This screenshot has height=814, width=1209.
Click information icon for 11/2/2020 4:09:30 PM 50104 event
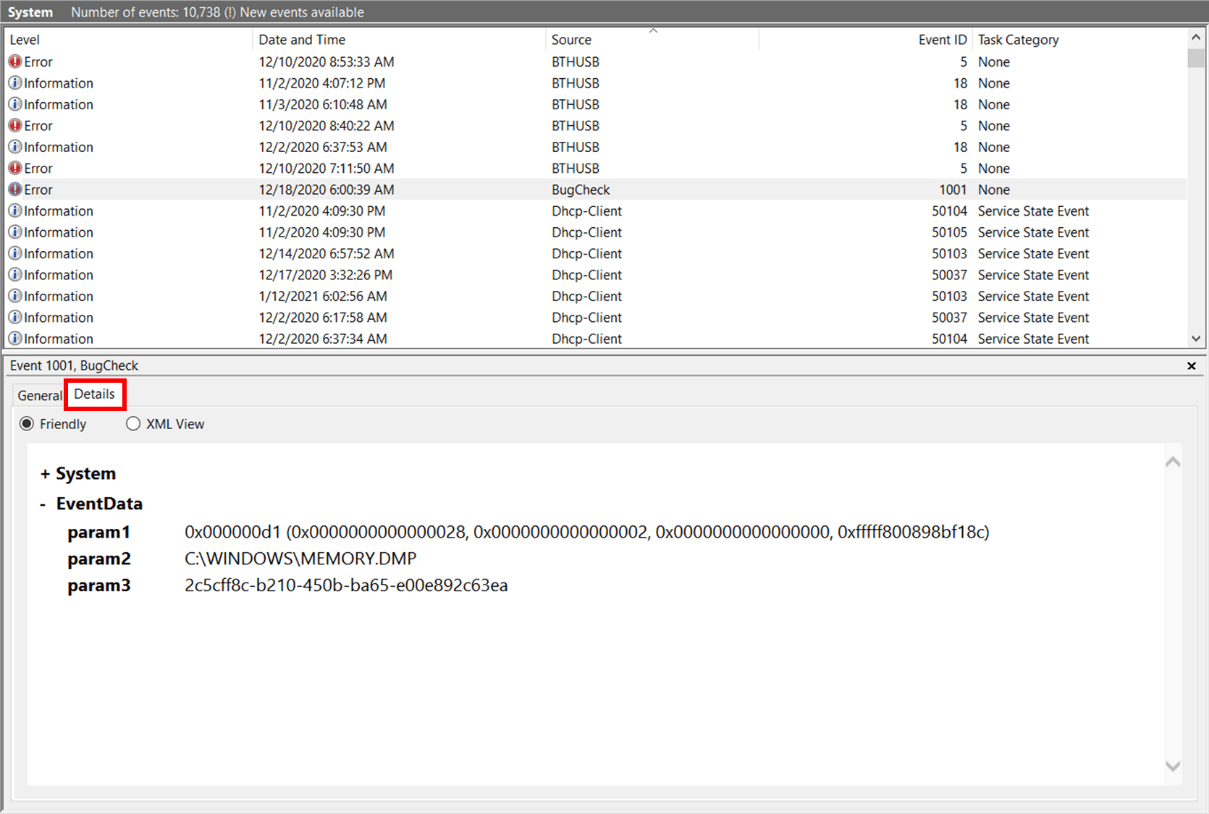point(15,211)
